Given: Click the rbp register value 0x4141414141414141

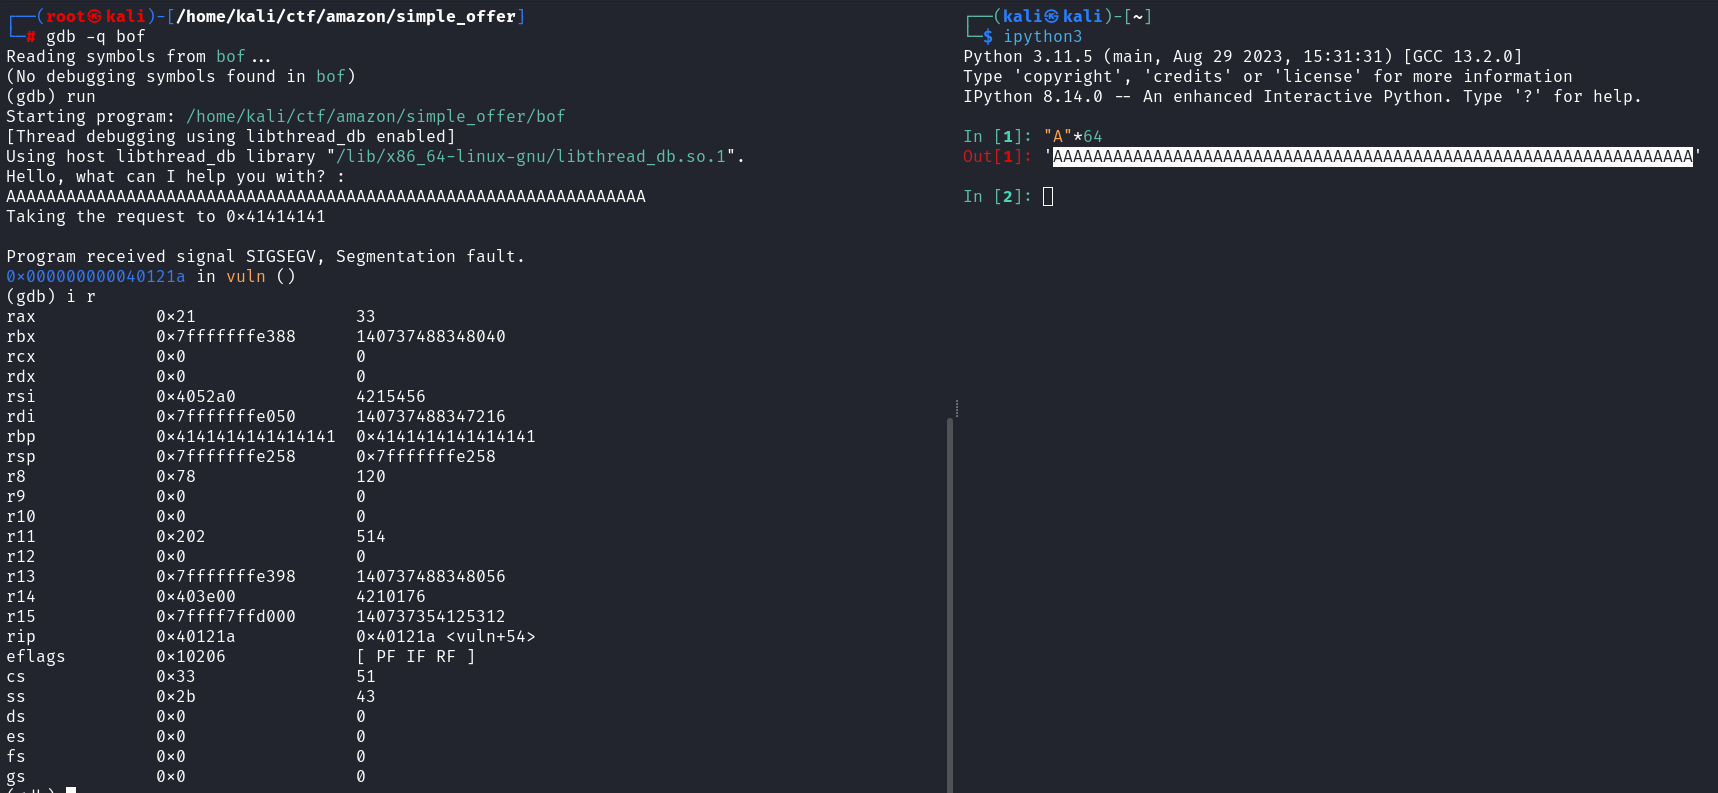Looking at the screenshot, I should click(x=246, y=437).
